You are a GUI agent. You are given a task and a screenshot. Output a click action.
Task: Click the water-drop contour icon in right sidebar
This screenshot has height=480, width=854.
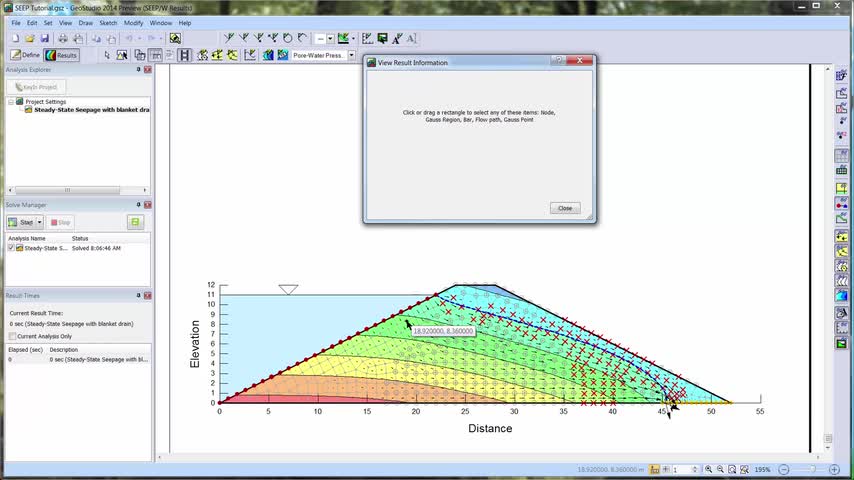[x=841, y=296]
